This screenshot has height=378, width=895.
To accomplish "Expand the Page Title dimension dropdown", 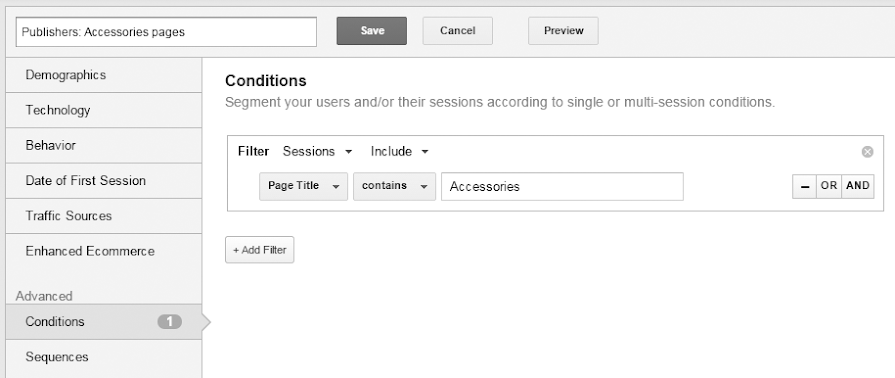I will [304, 186].
